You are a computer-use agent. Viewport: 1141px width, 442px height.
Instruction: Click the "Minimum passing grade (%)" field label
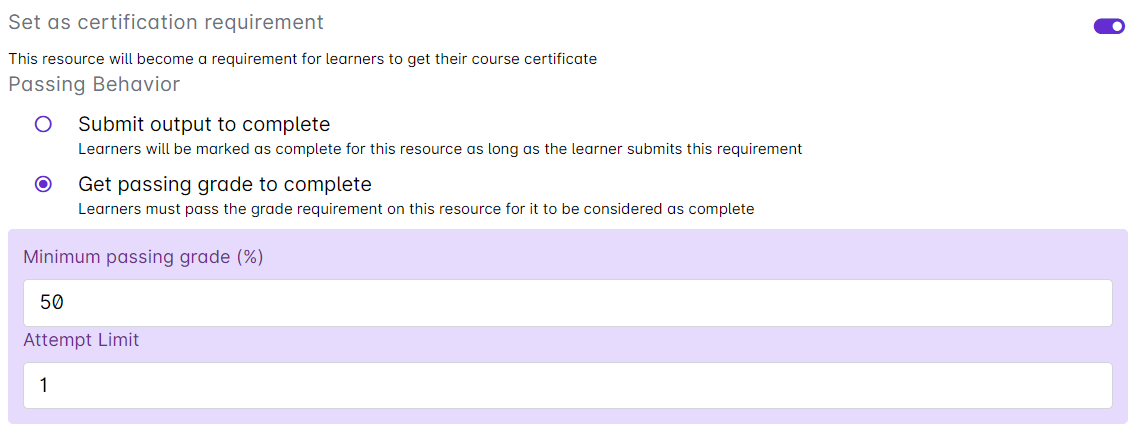click(x=143, y=257)
